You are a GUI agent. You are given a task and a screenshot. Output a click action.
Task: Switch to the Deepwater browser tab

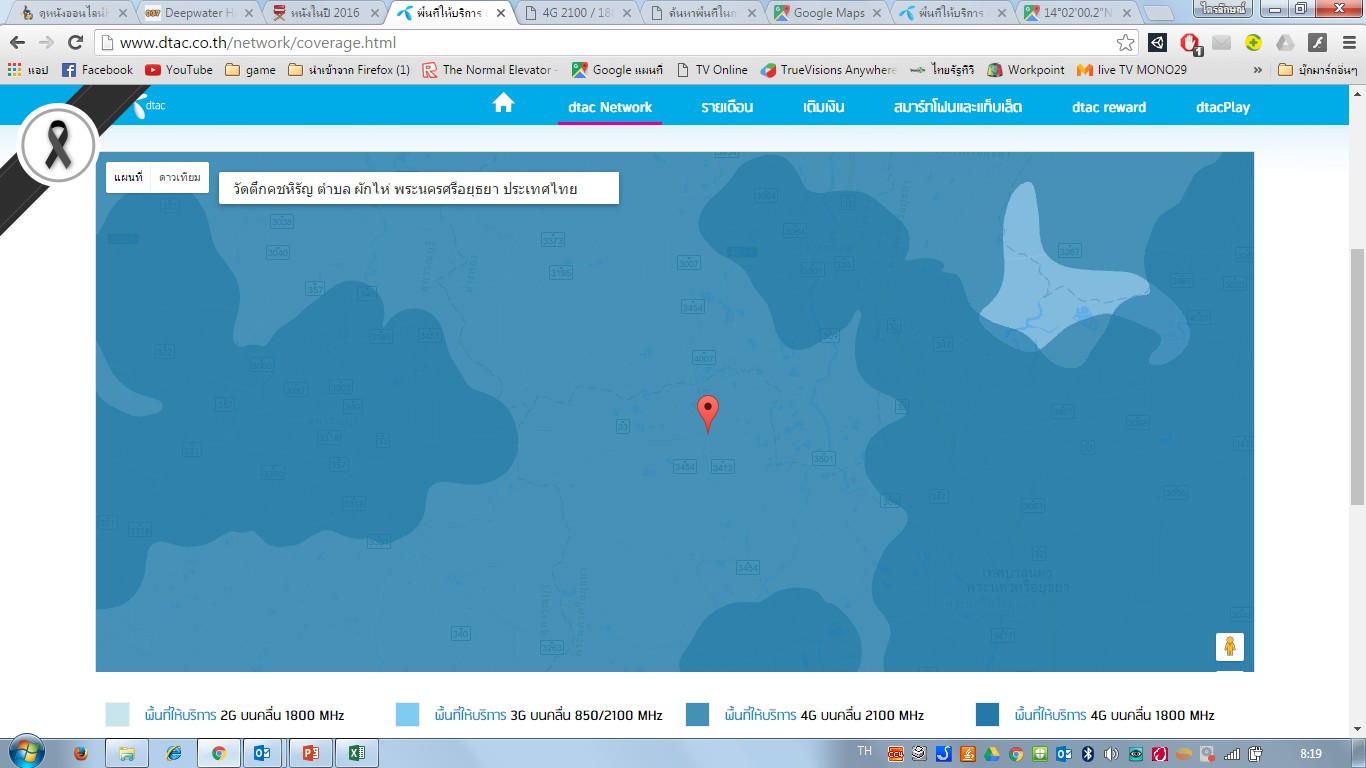click(x=196, y=13)
